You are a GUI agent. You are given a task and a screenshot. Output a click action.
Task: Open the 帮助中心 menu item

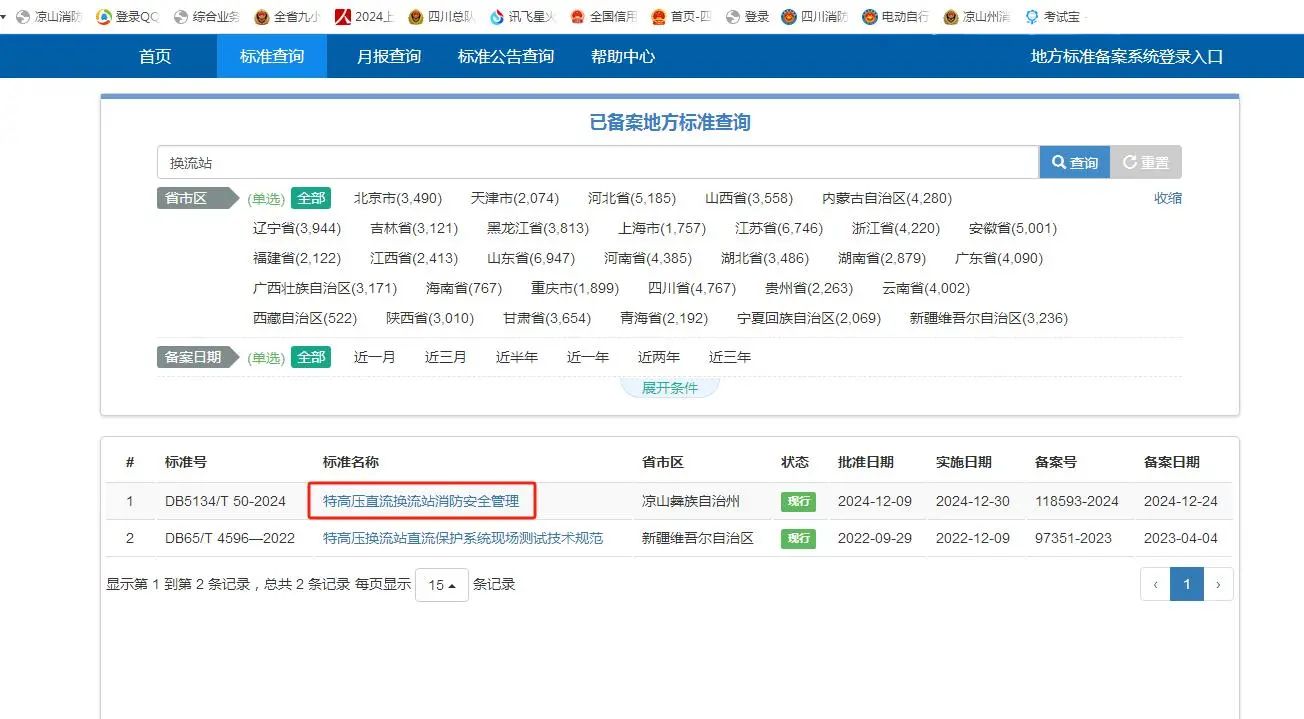click(623, 57)
